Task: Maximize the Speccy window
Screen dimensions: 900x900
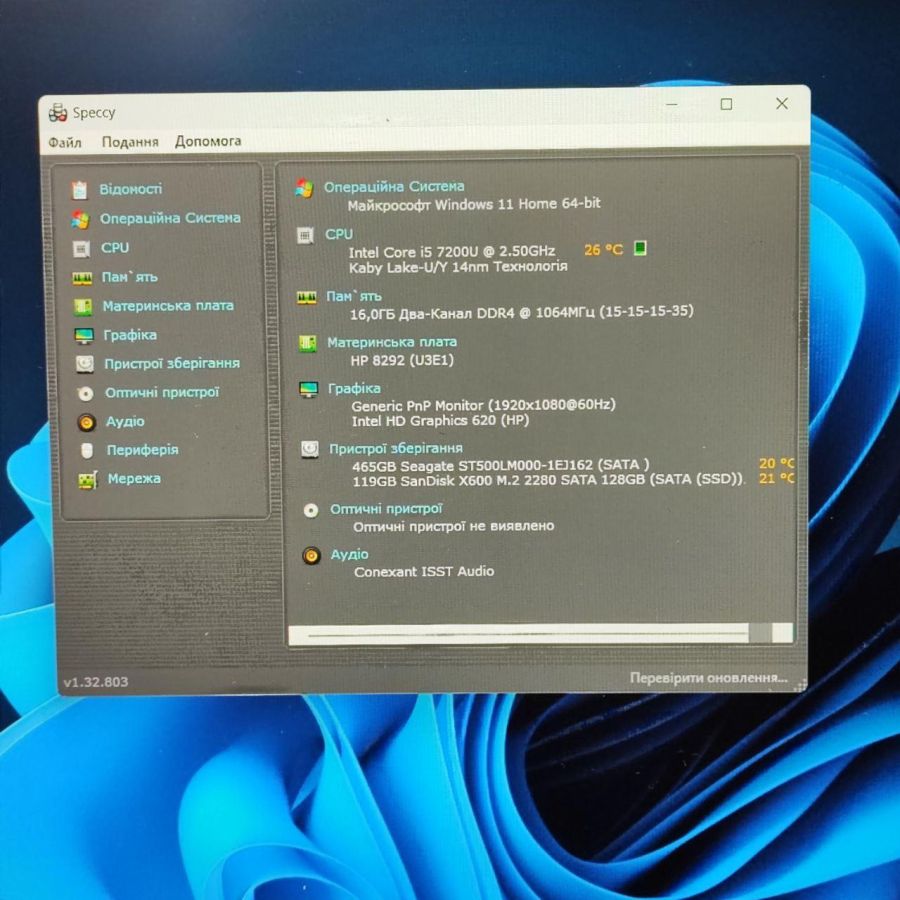Action: point(726,104)
